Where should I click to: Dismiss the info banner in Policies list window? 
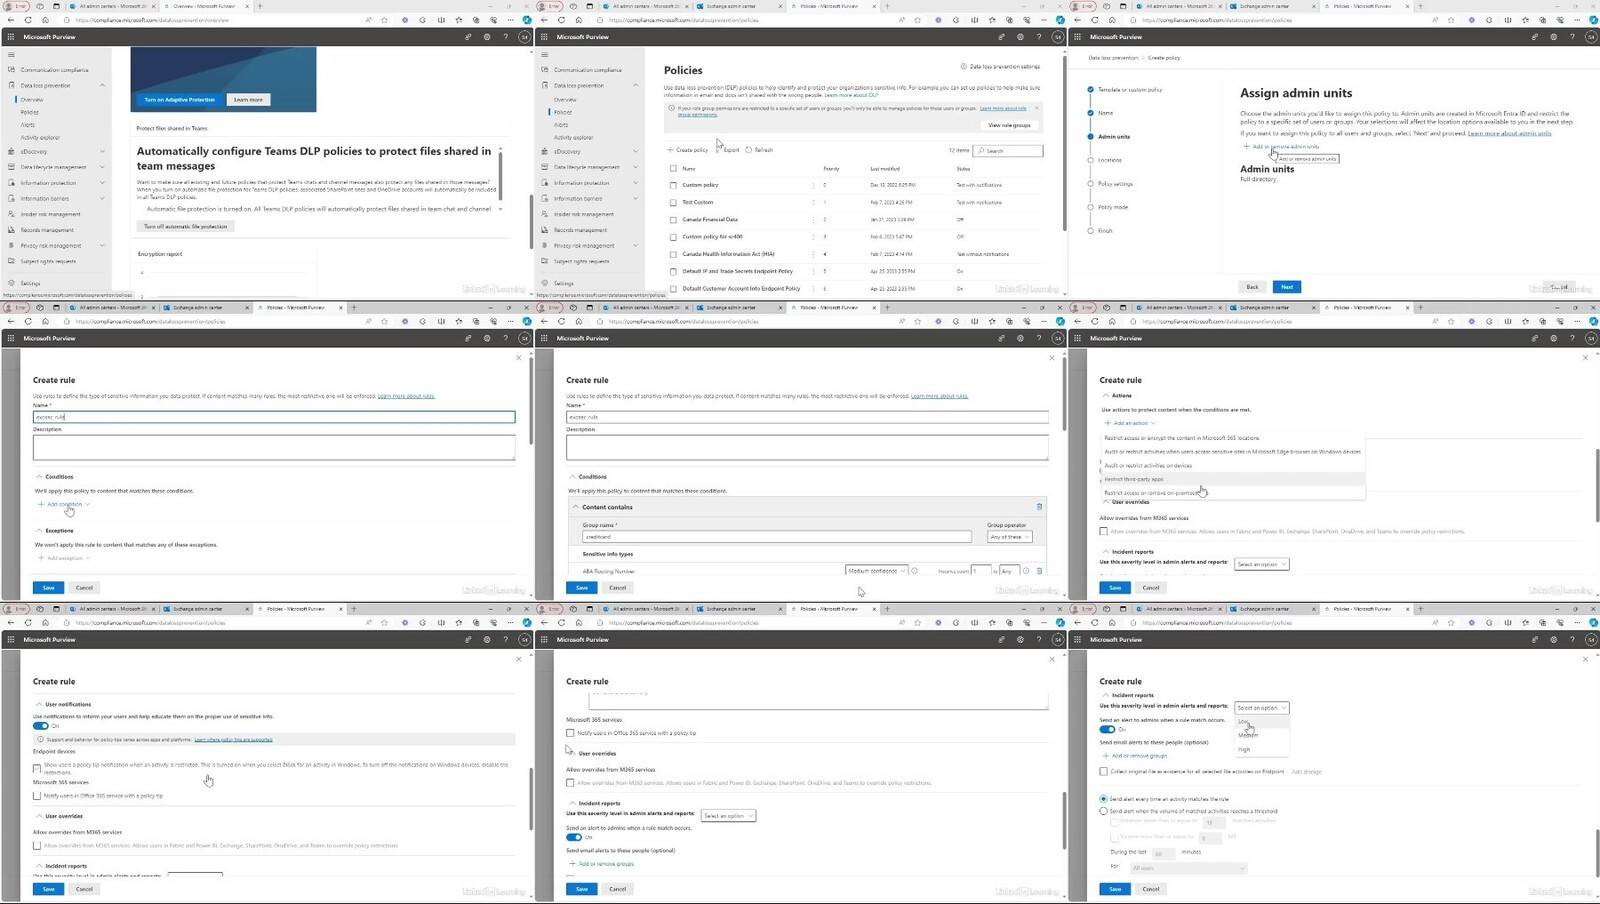[x=1036, y=108]
